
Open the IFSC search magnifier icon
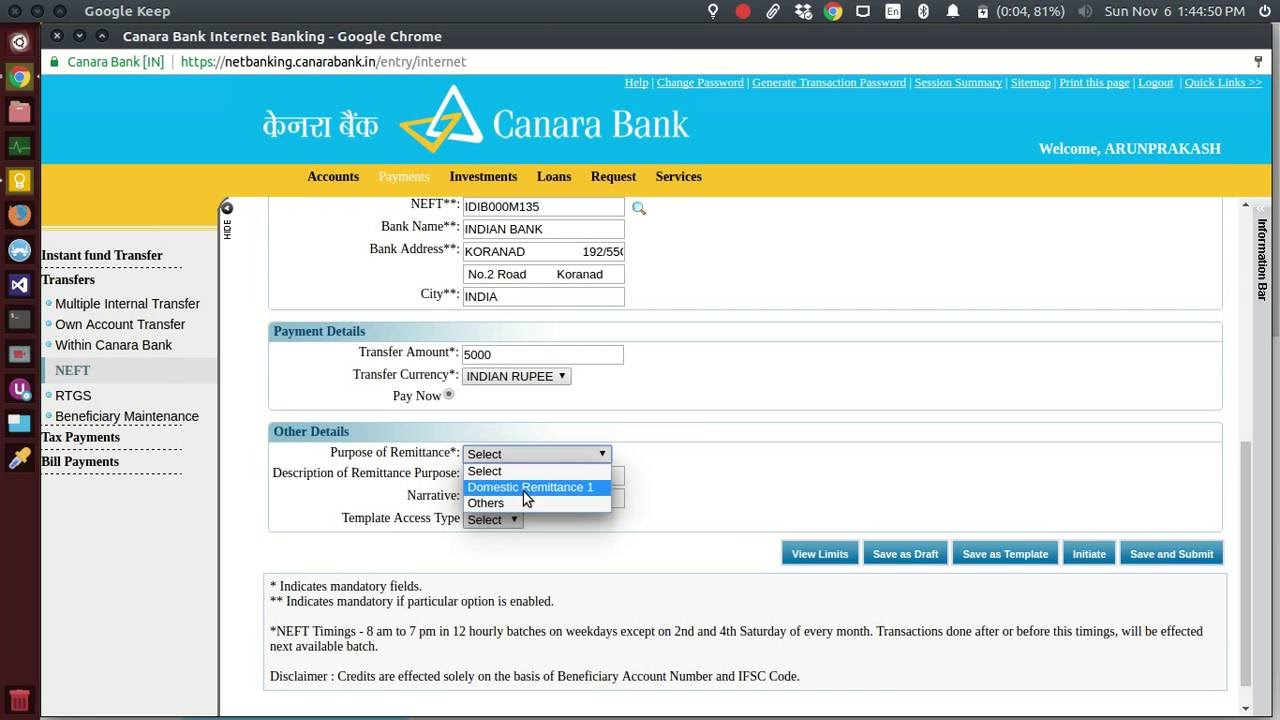pos(639,208)
